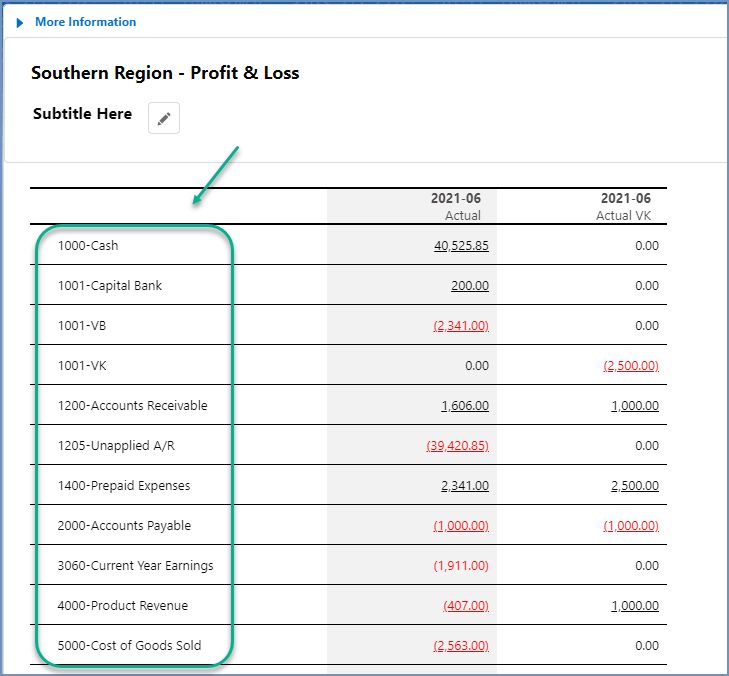729x676 pixels.
Task: Open the 2,341.00 Prepaid Expenses value
Action: click(x=465, y=485)
